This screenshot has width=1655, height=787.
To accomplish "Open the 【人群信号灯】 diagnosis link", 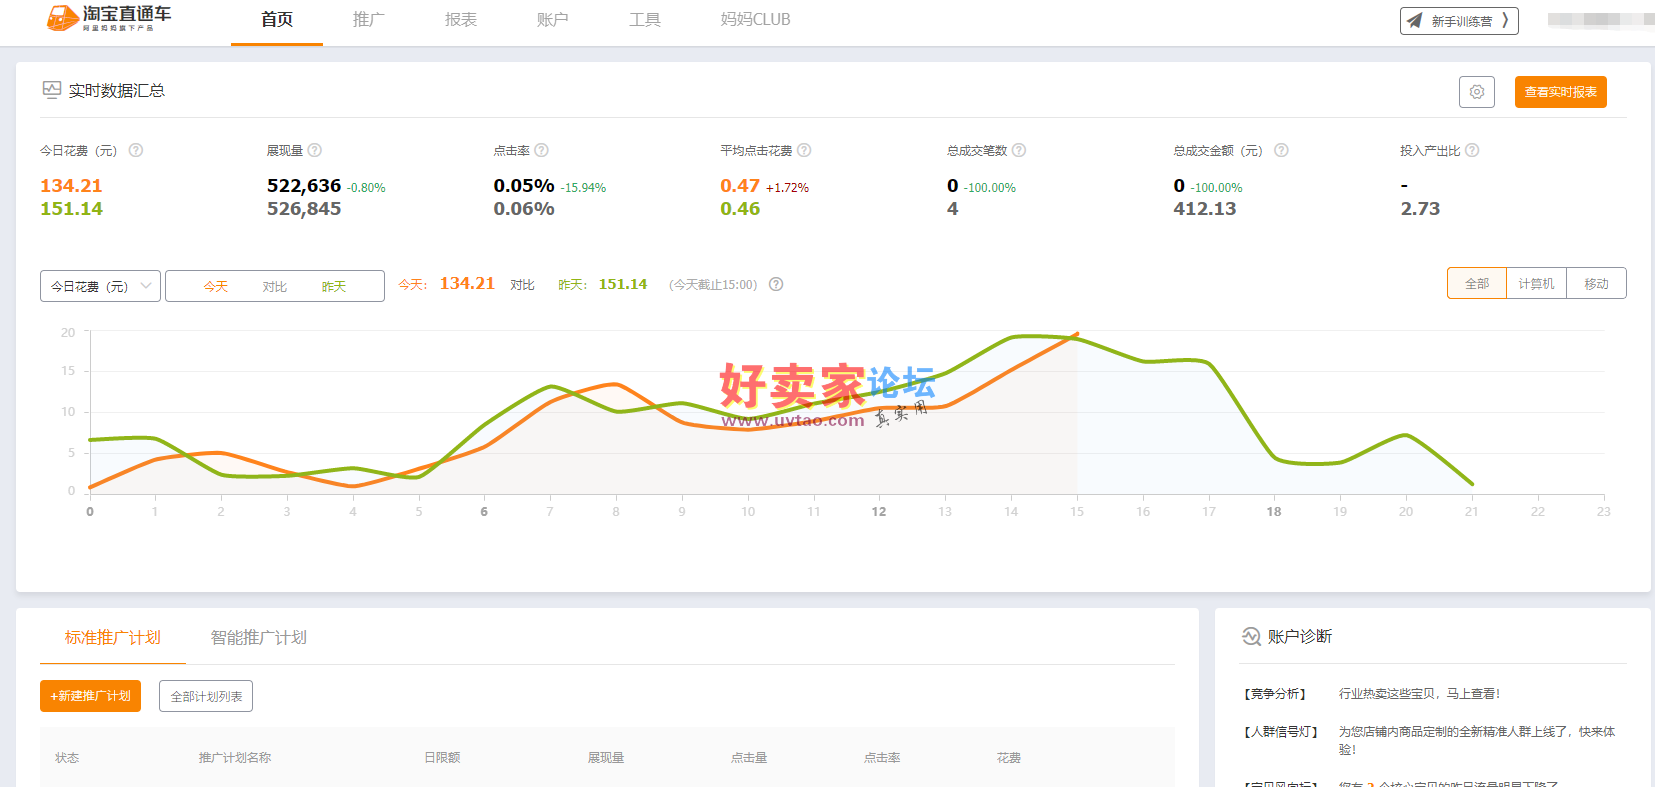I will (x=1281, y=731).
